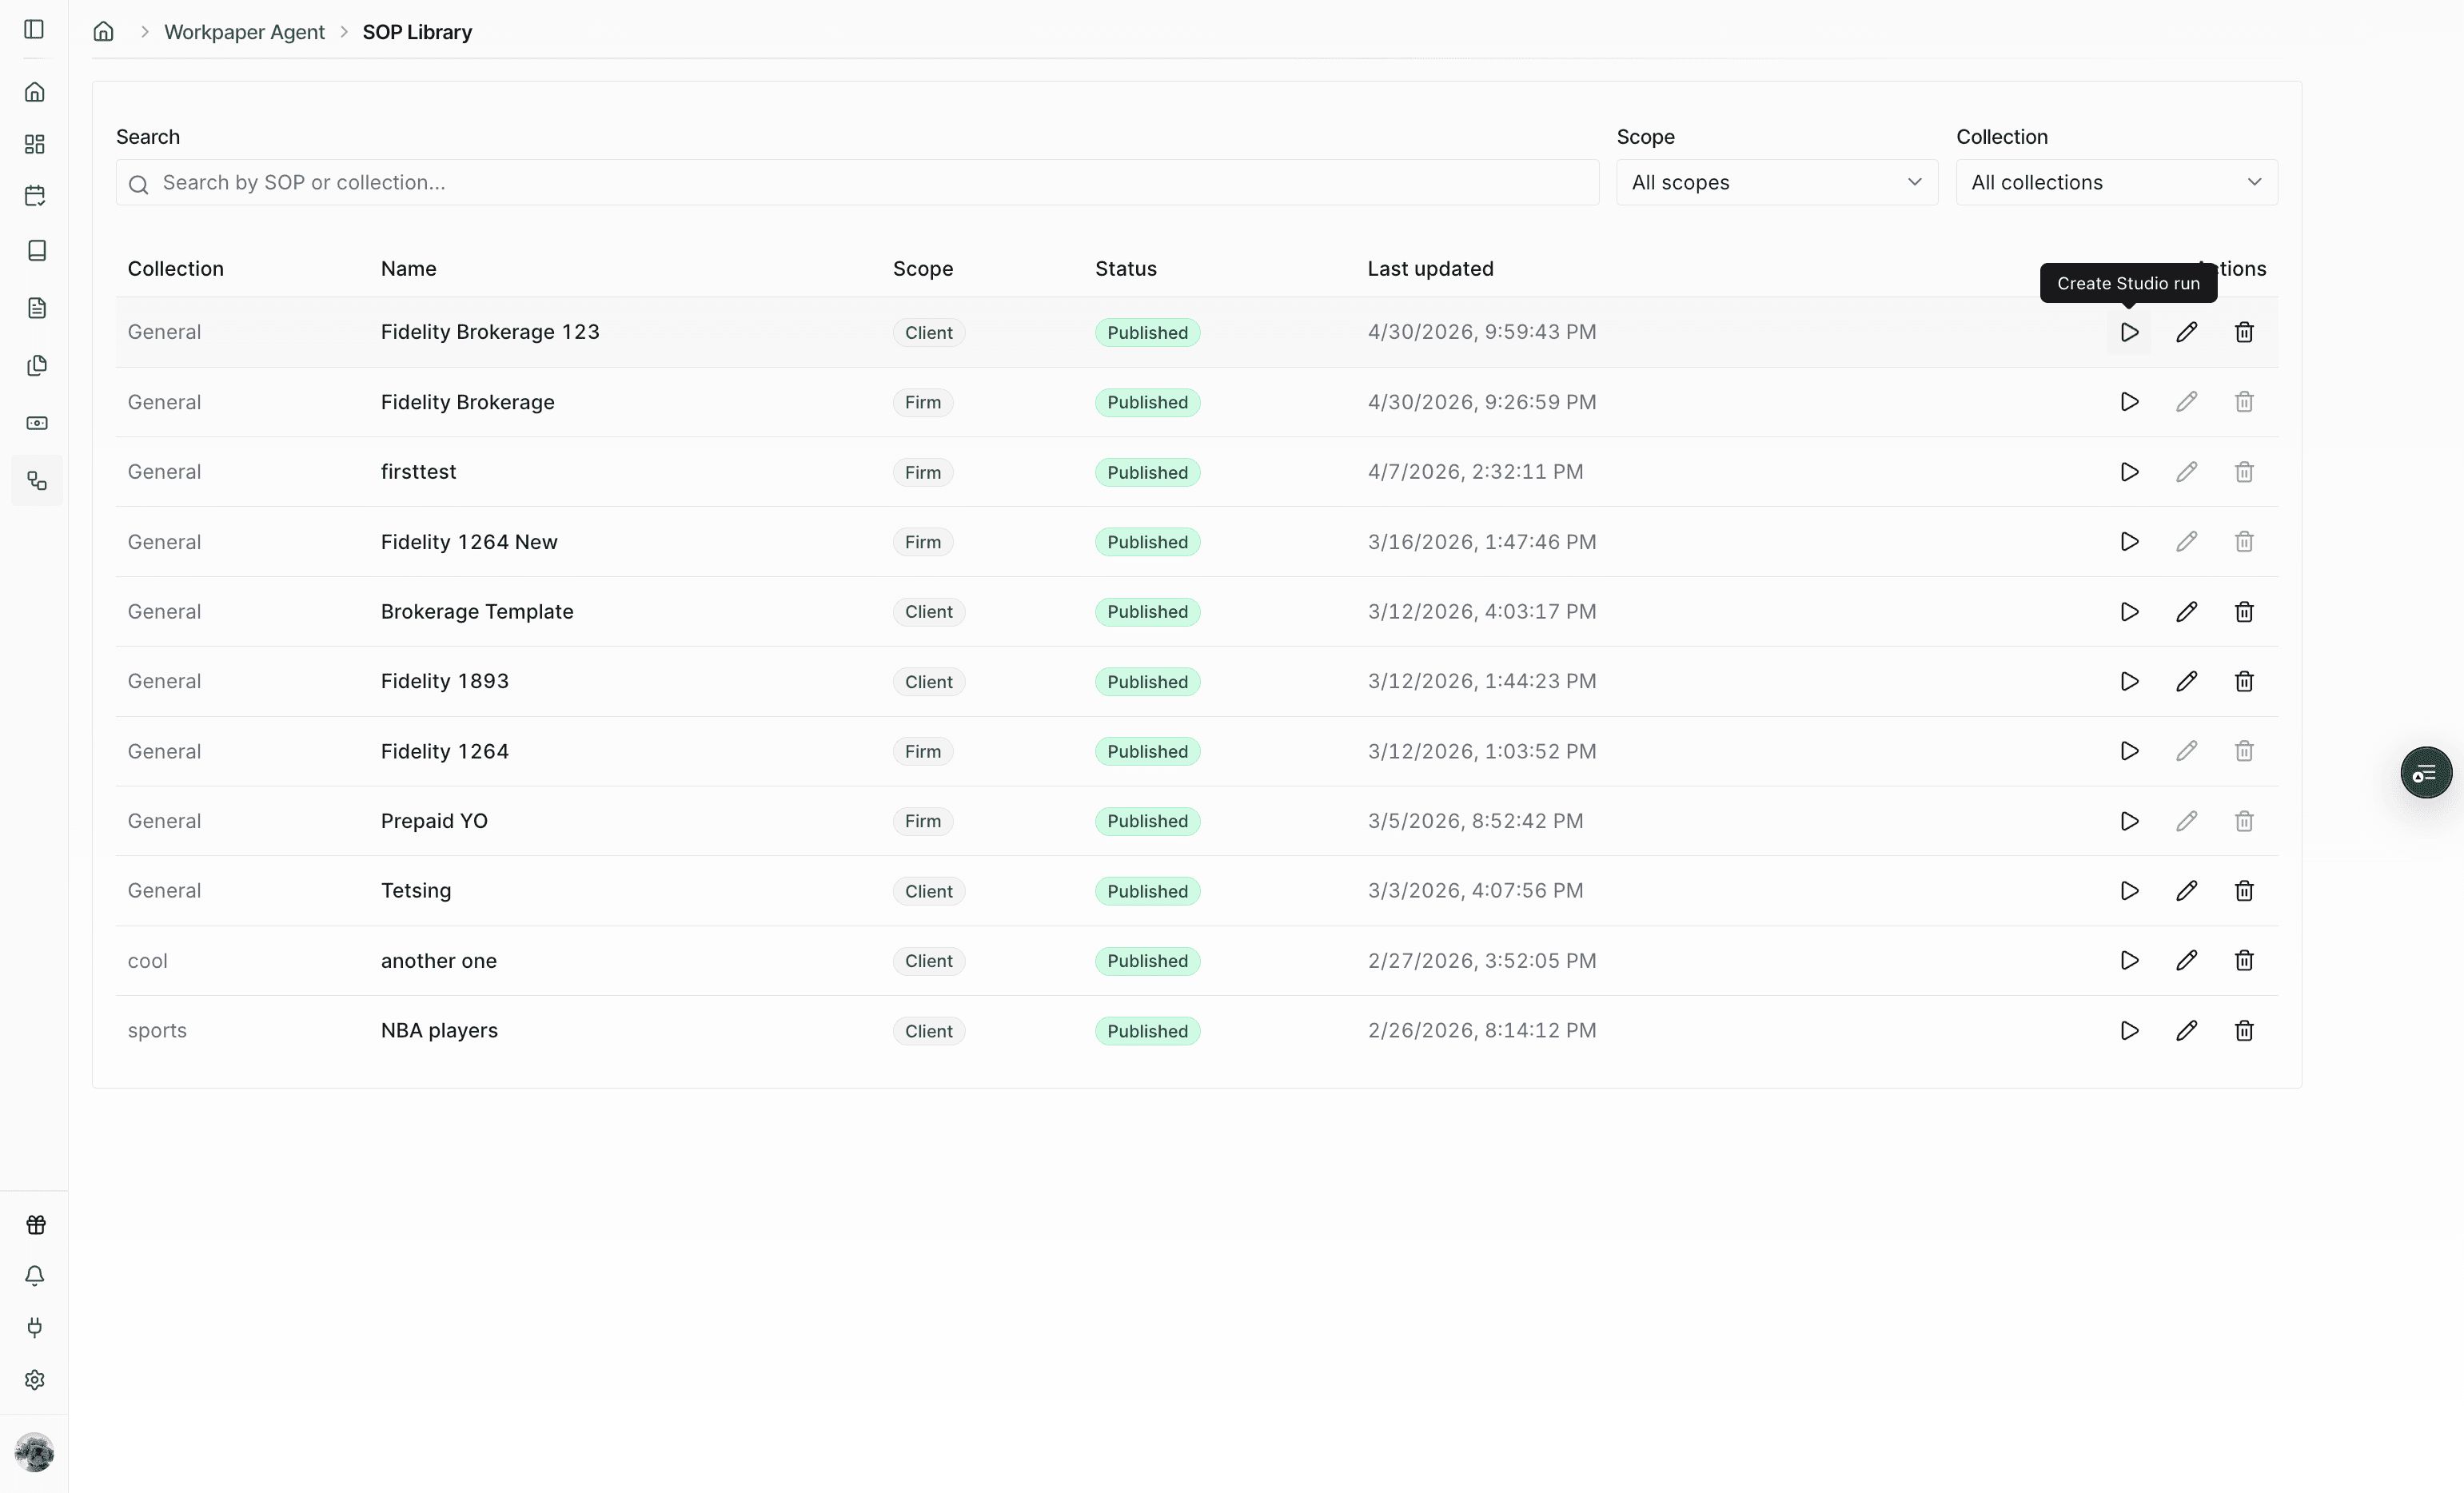Open the notifications bell icon
Image resolution: width=2464 pixels, height=1493 pixels.
(35, 1276)
